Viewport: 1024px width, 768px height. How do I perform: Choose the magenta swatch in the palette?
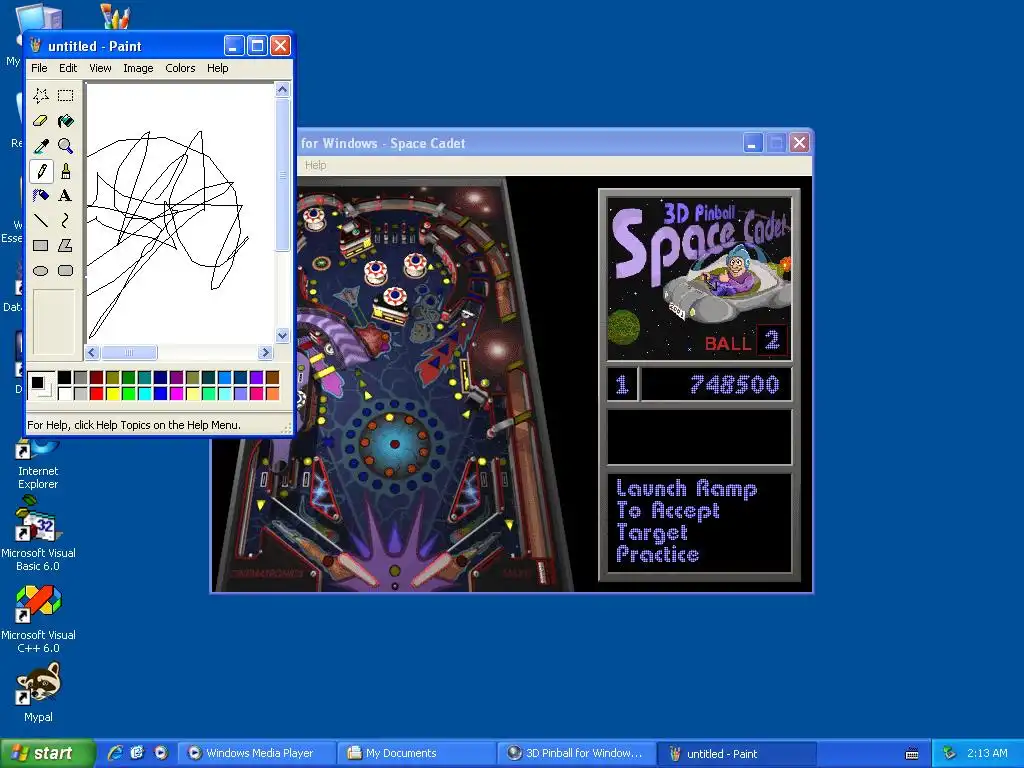(x=176, y=393)
